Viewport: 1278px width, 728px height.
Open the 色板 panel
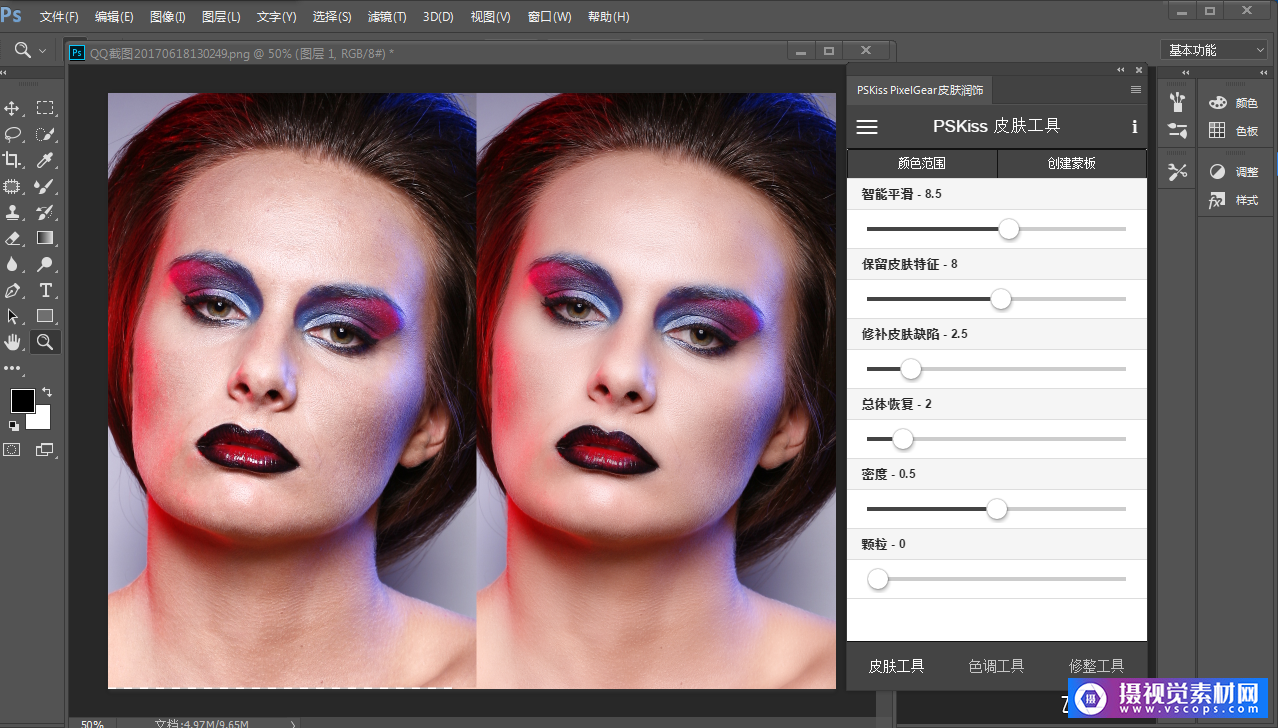(1234, 130)
